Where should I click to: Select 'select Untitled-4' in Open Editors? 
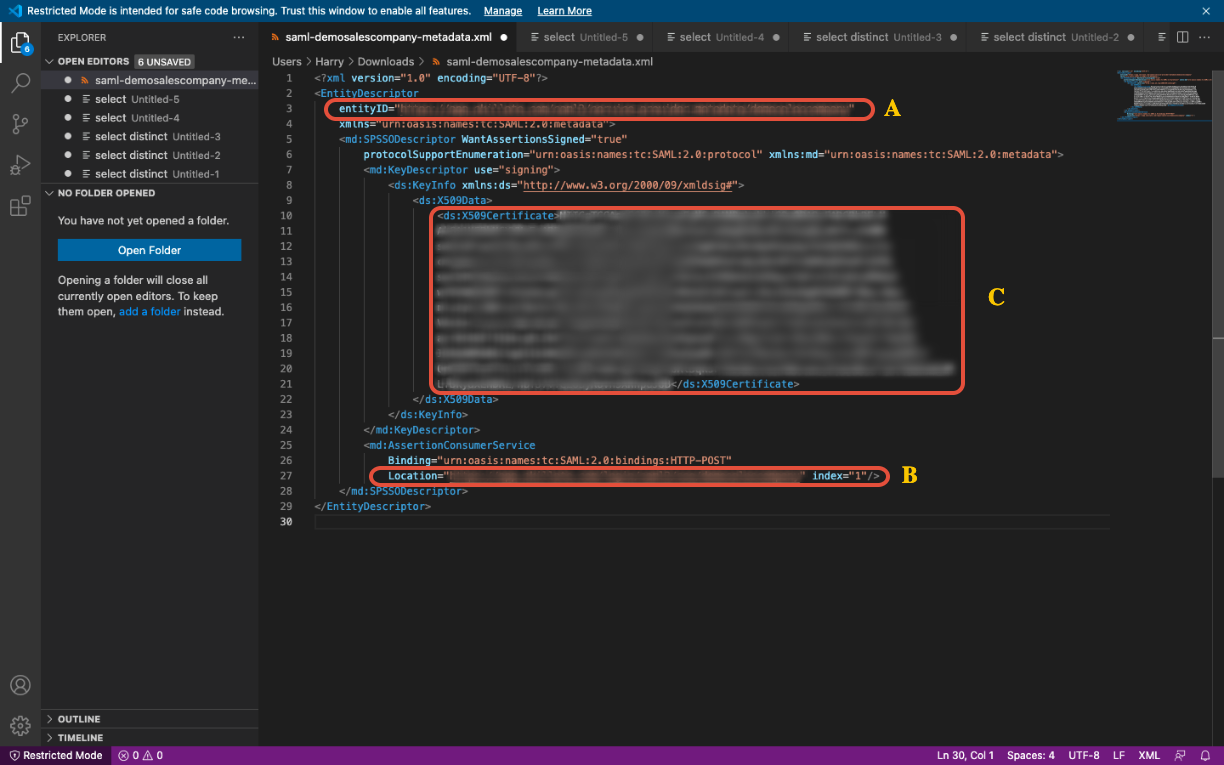click(x=150, y=118)
